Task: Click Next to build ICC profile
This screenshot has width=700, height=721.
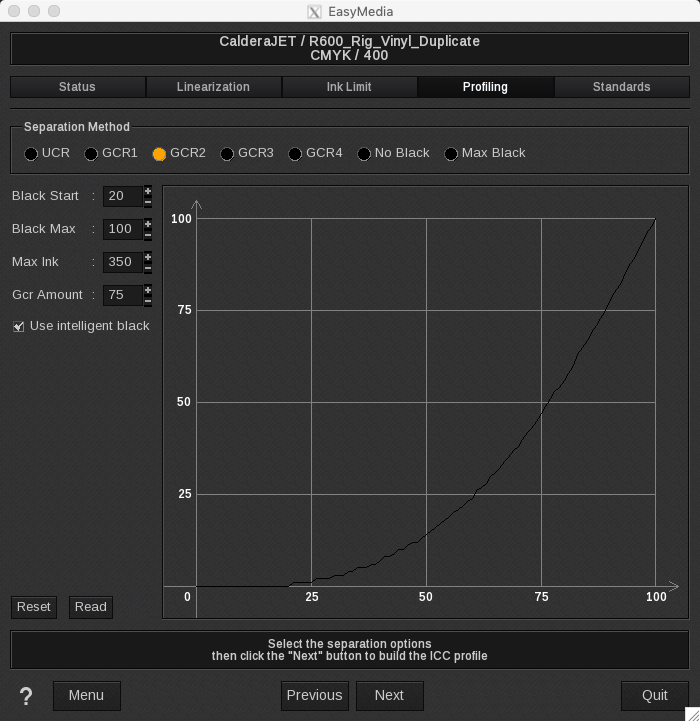Action: click(x=390, y=696)
